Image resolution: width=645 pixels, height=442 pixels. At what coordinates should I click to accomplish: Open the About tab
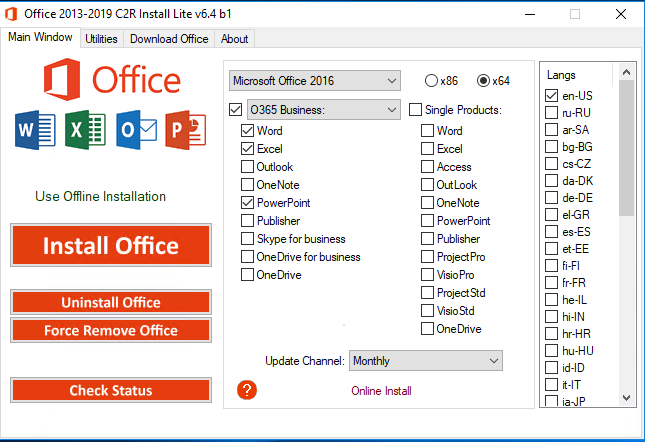pos(234,39)
